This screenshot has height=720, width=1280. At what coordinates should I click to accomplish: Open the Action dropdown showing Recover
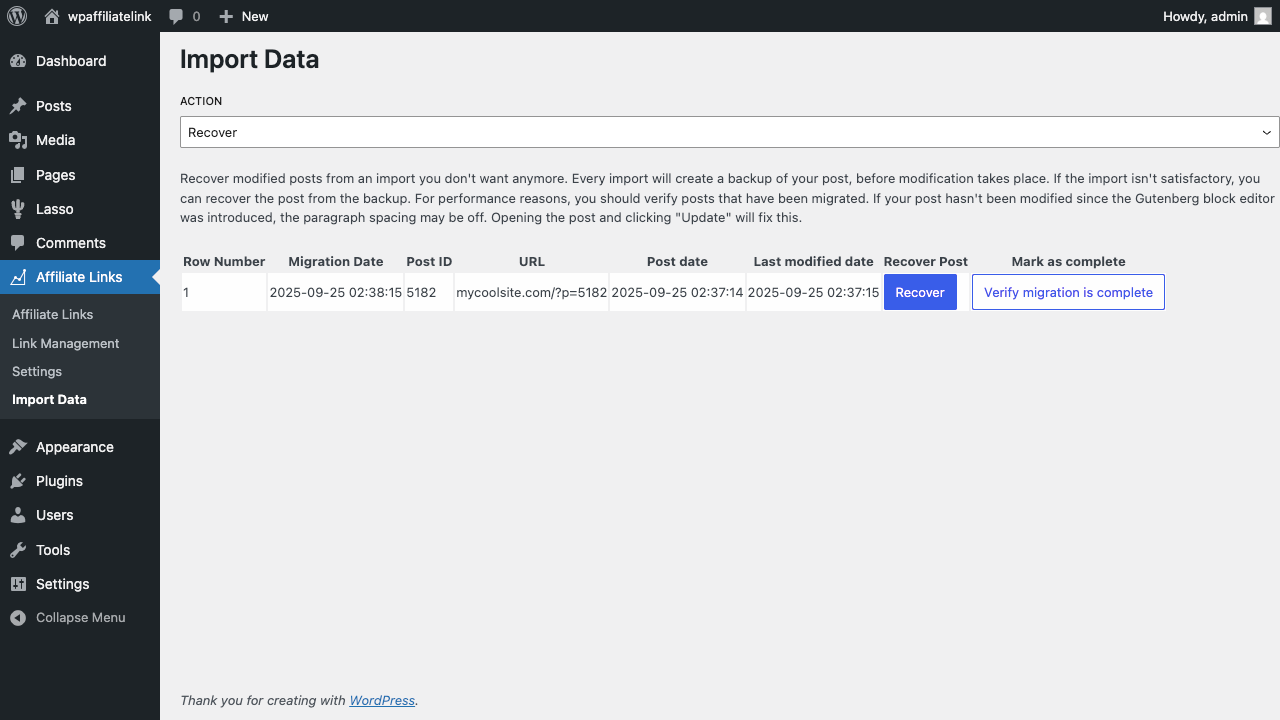tap(728, 131)
